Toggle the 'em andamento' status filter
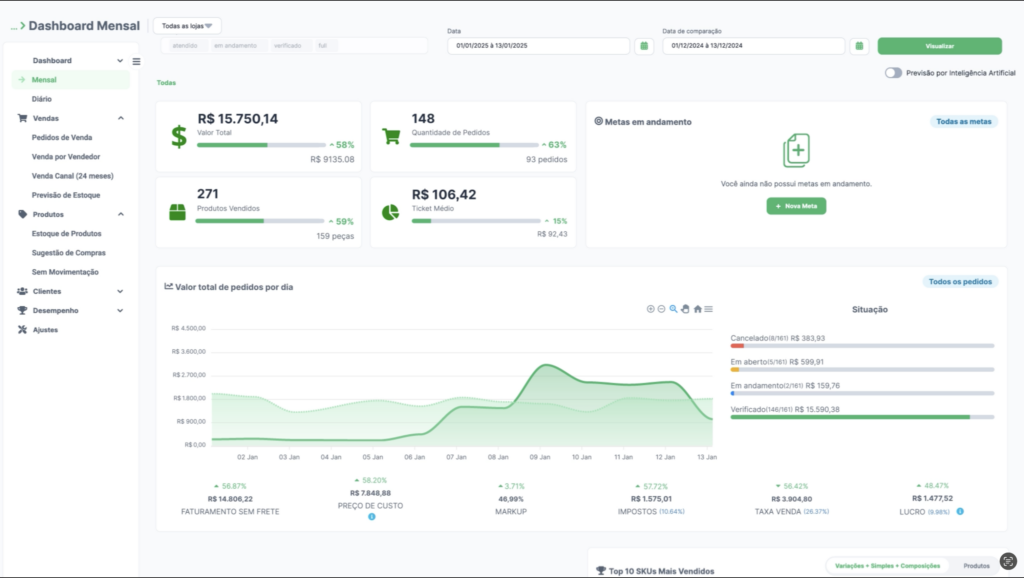Screen dimensions: 1024x578 click(235, 46)
